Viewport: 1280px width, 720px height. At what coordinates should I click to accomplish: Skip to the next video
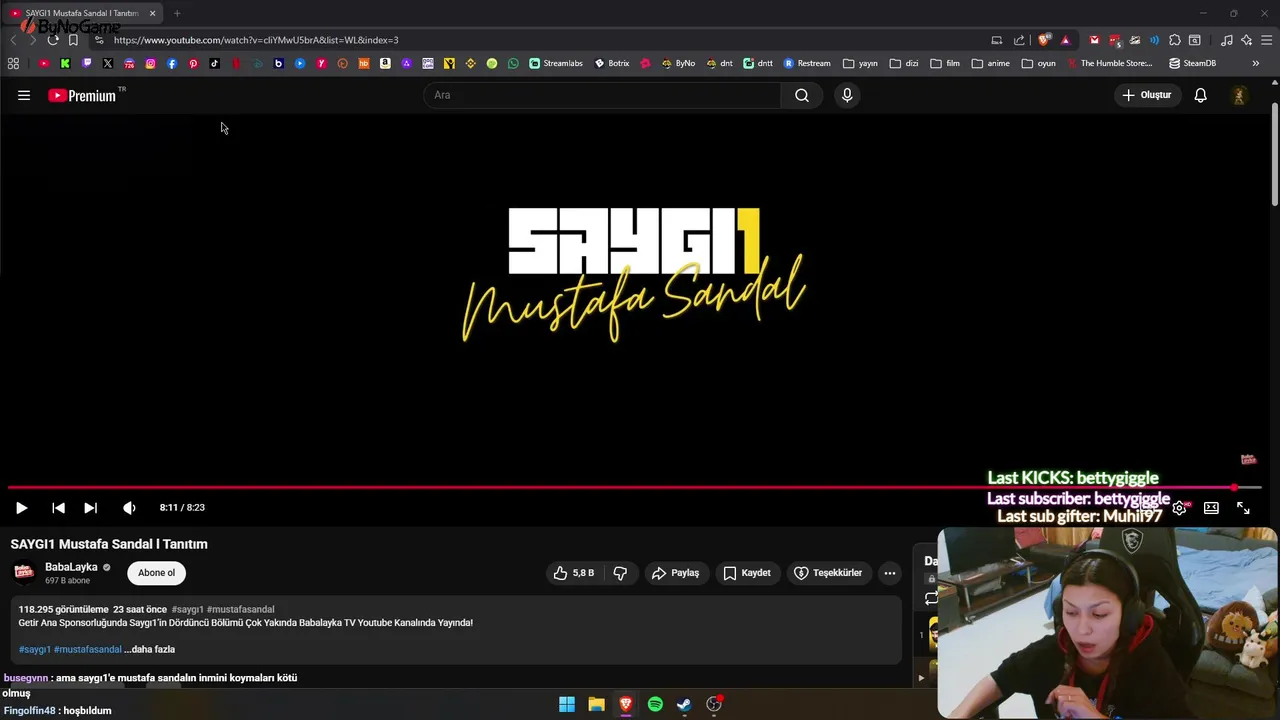pos(90,508)
